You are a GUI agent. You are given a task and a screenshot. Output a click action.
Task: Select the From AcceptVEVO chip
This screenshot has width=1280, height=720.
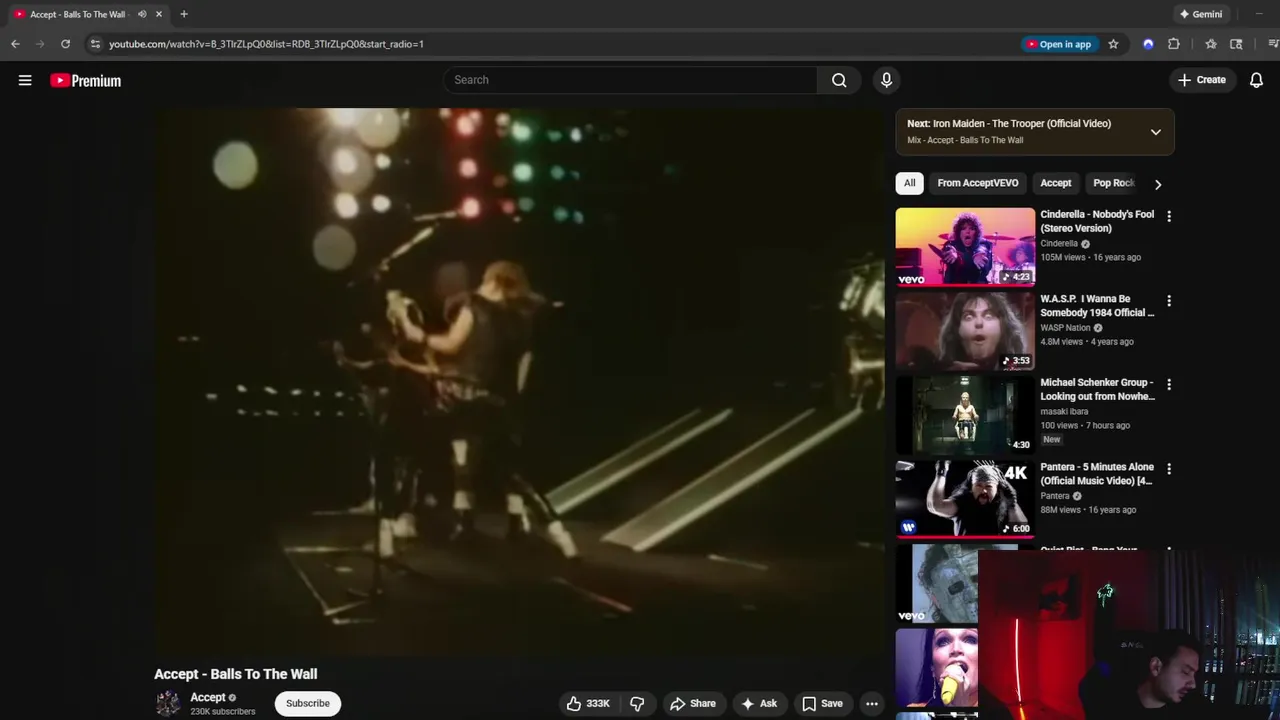[x=977, y=183]
